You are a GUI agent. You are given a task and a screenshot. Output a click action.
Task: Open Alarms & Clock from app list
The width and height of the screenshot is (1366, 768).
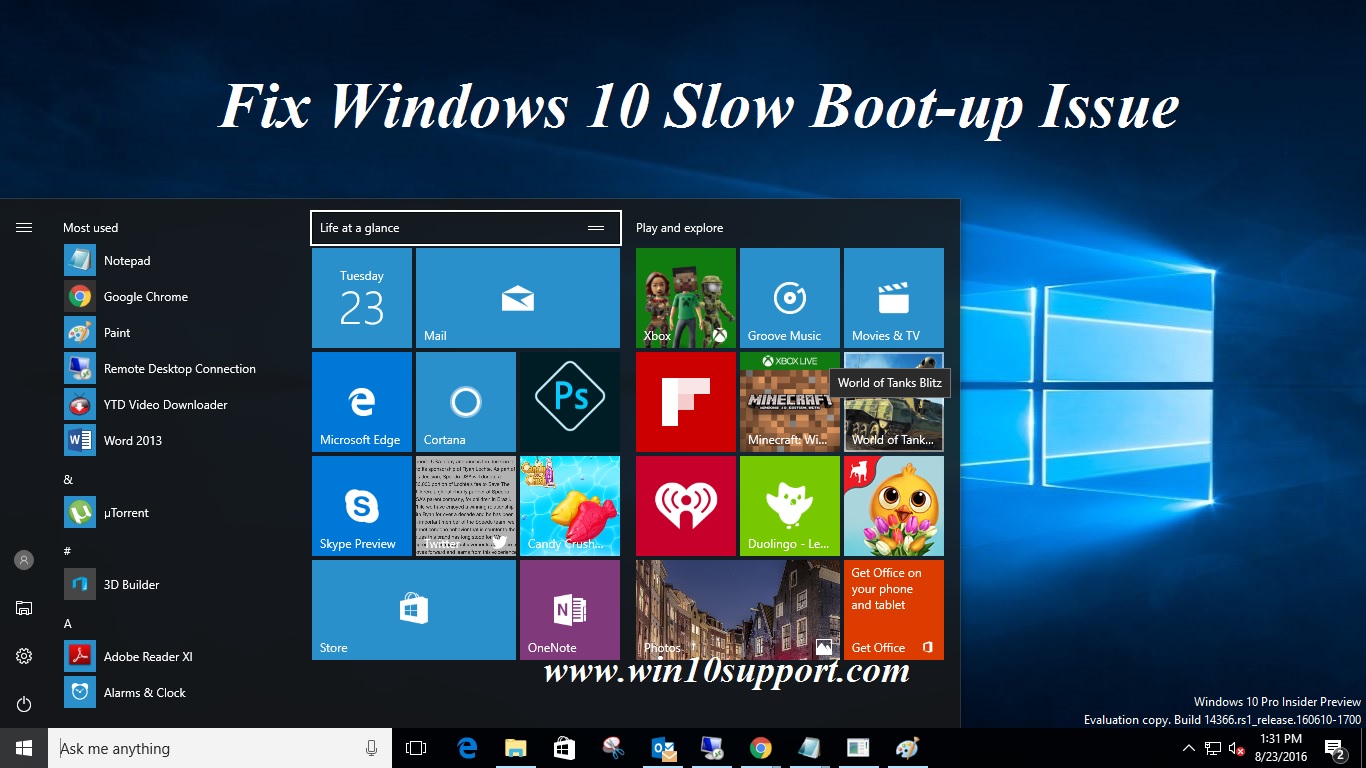coord(180,693)
